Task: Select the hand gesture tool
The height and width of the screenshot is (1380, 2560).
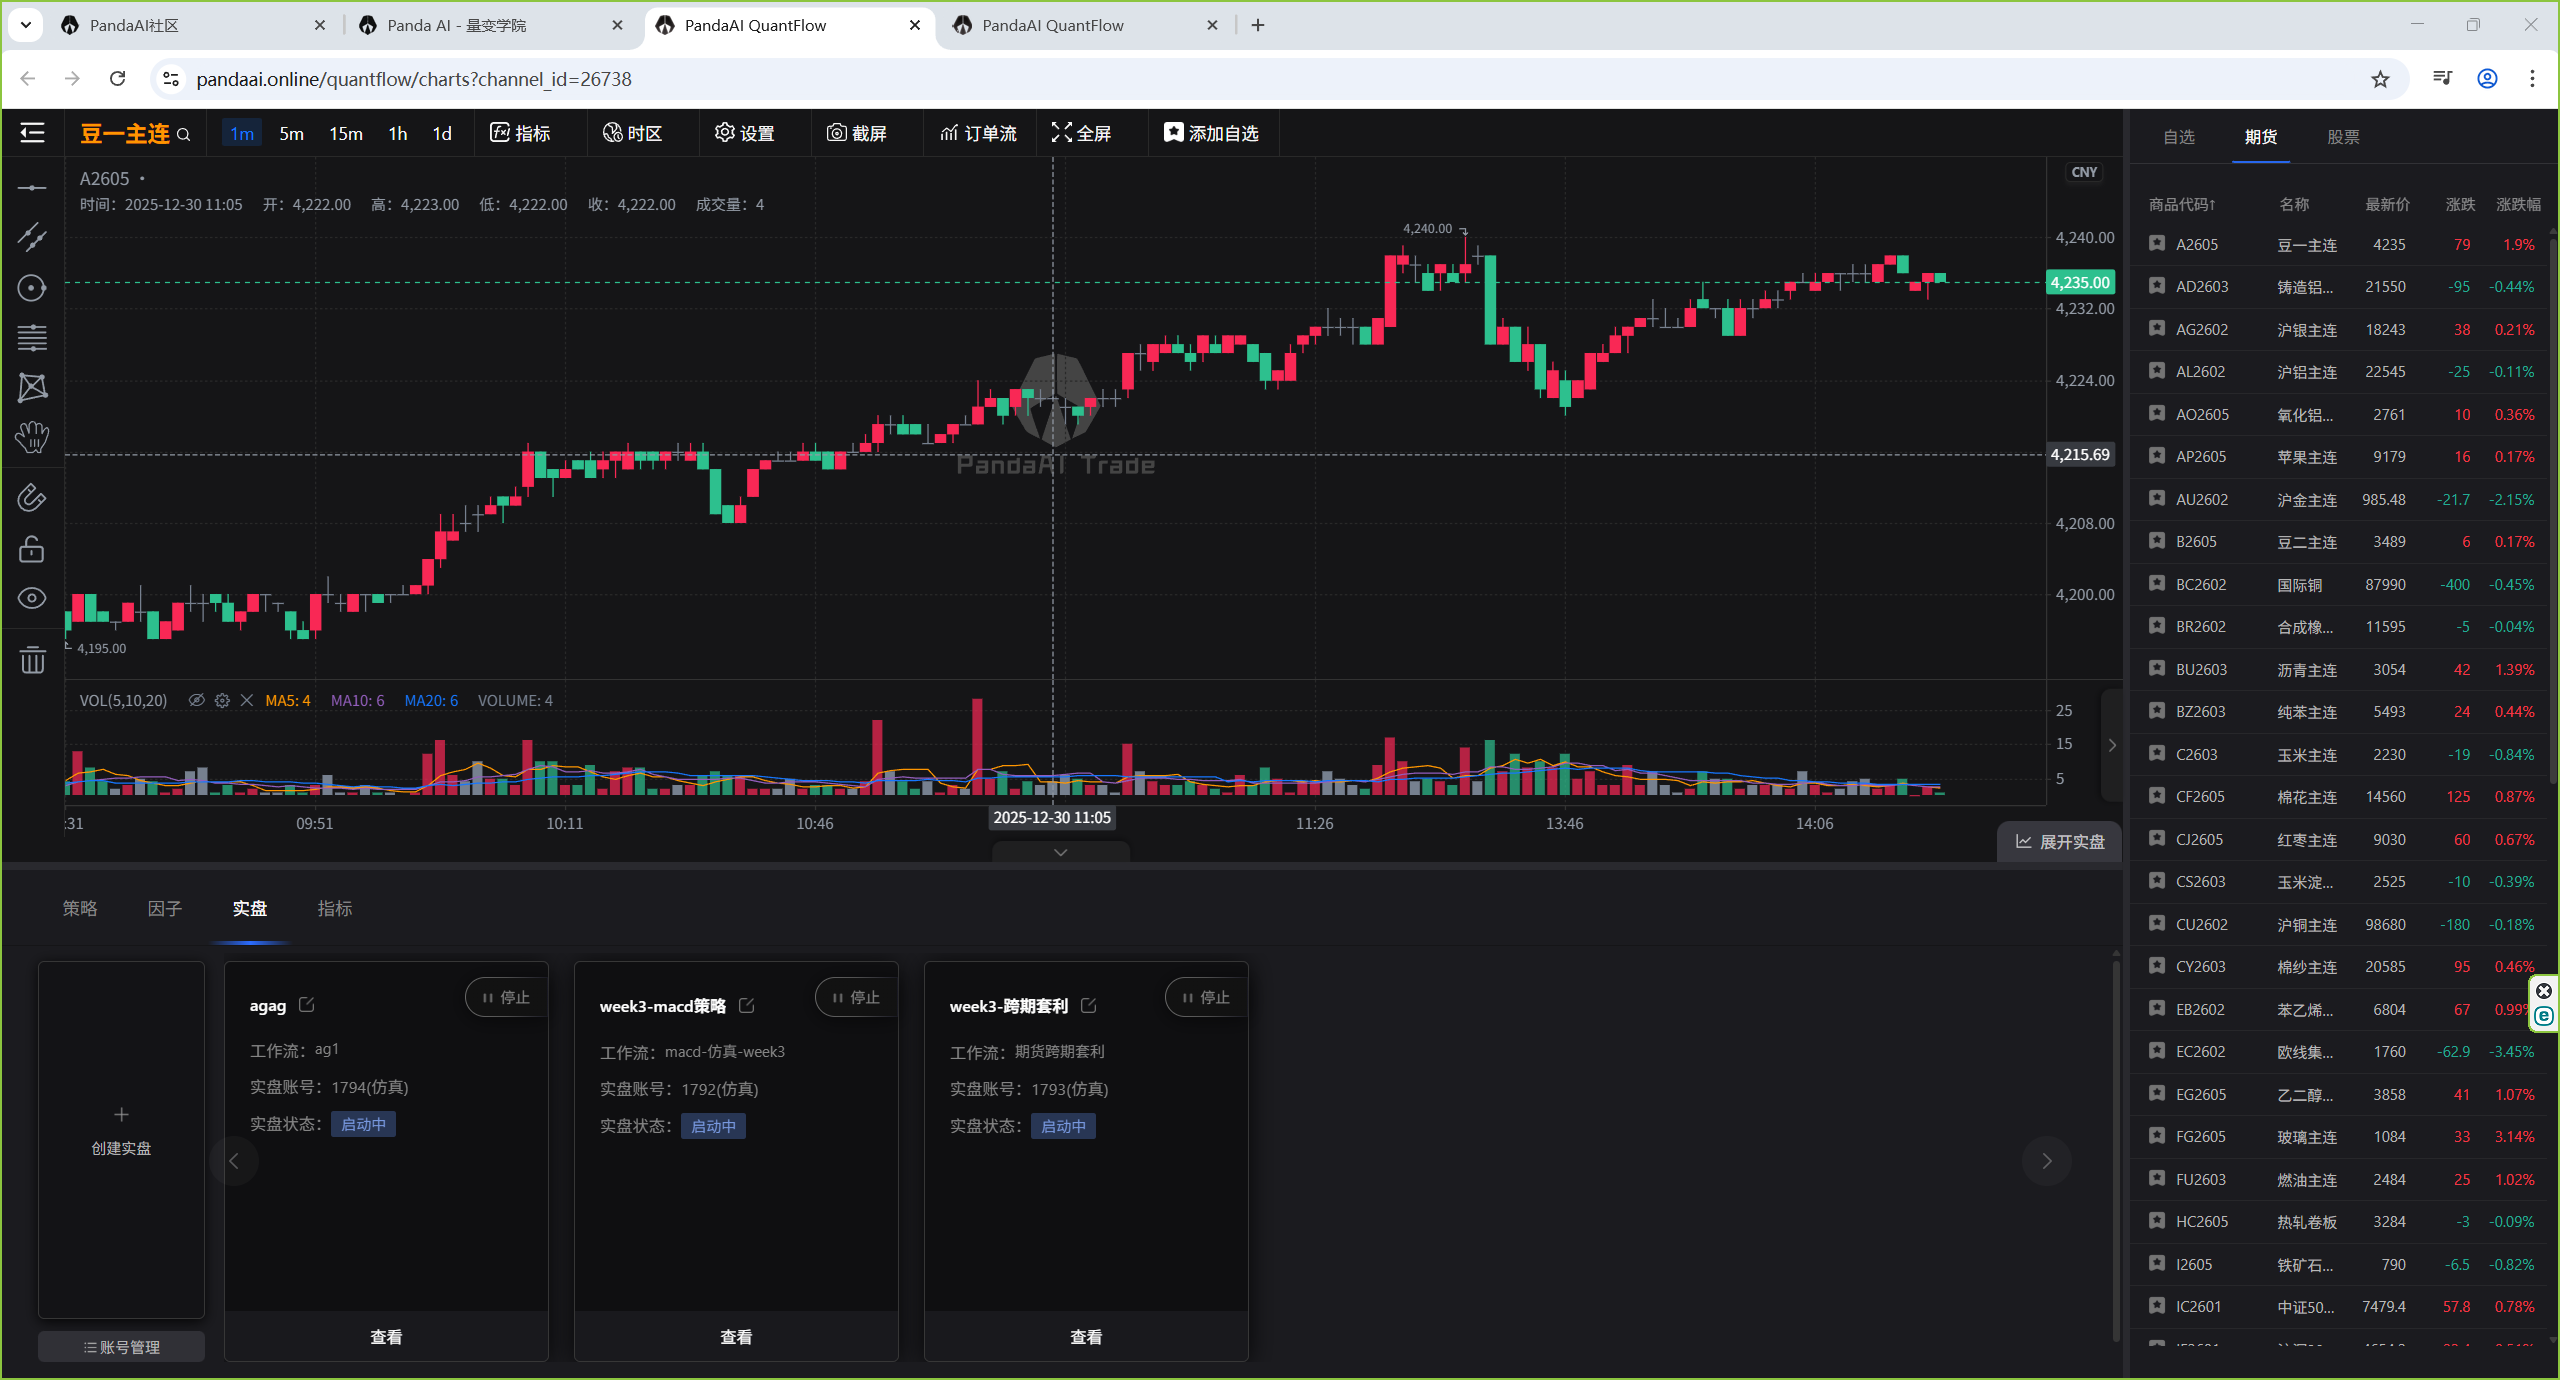Action: point(32,438)
